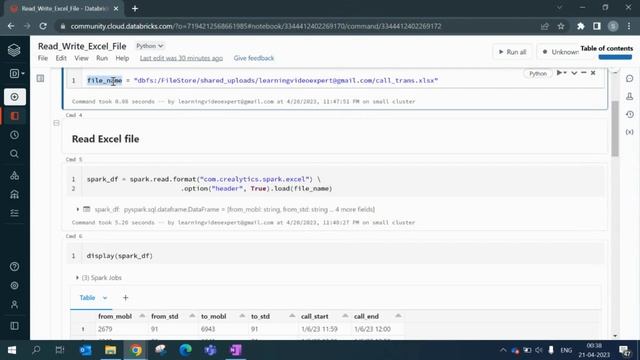Open the Workspace icon in sidebar

[15, 116]
